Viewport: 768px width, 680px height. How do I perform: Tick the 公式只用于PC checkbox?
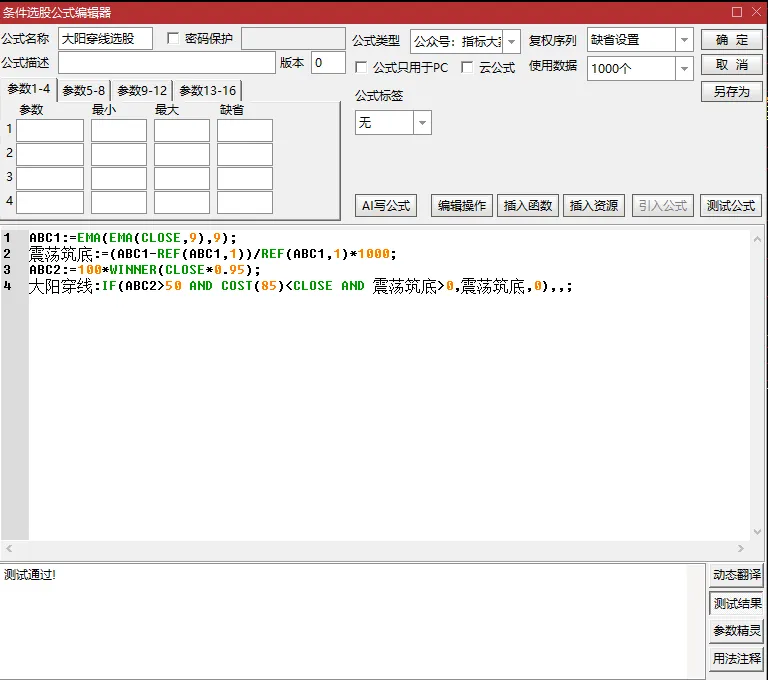(x=361, y=67)
